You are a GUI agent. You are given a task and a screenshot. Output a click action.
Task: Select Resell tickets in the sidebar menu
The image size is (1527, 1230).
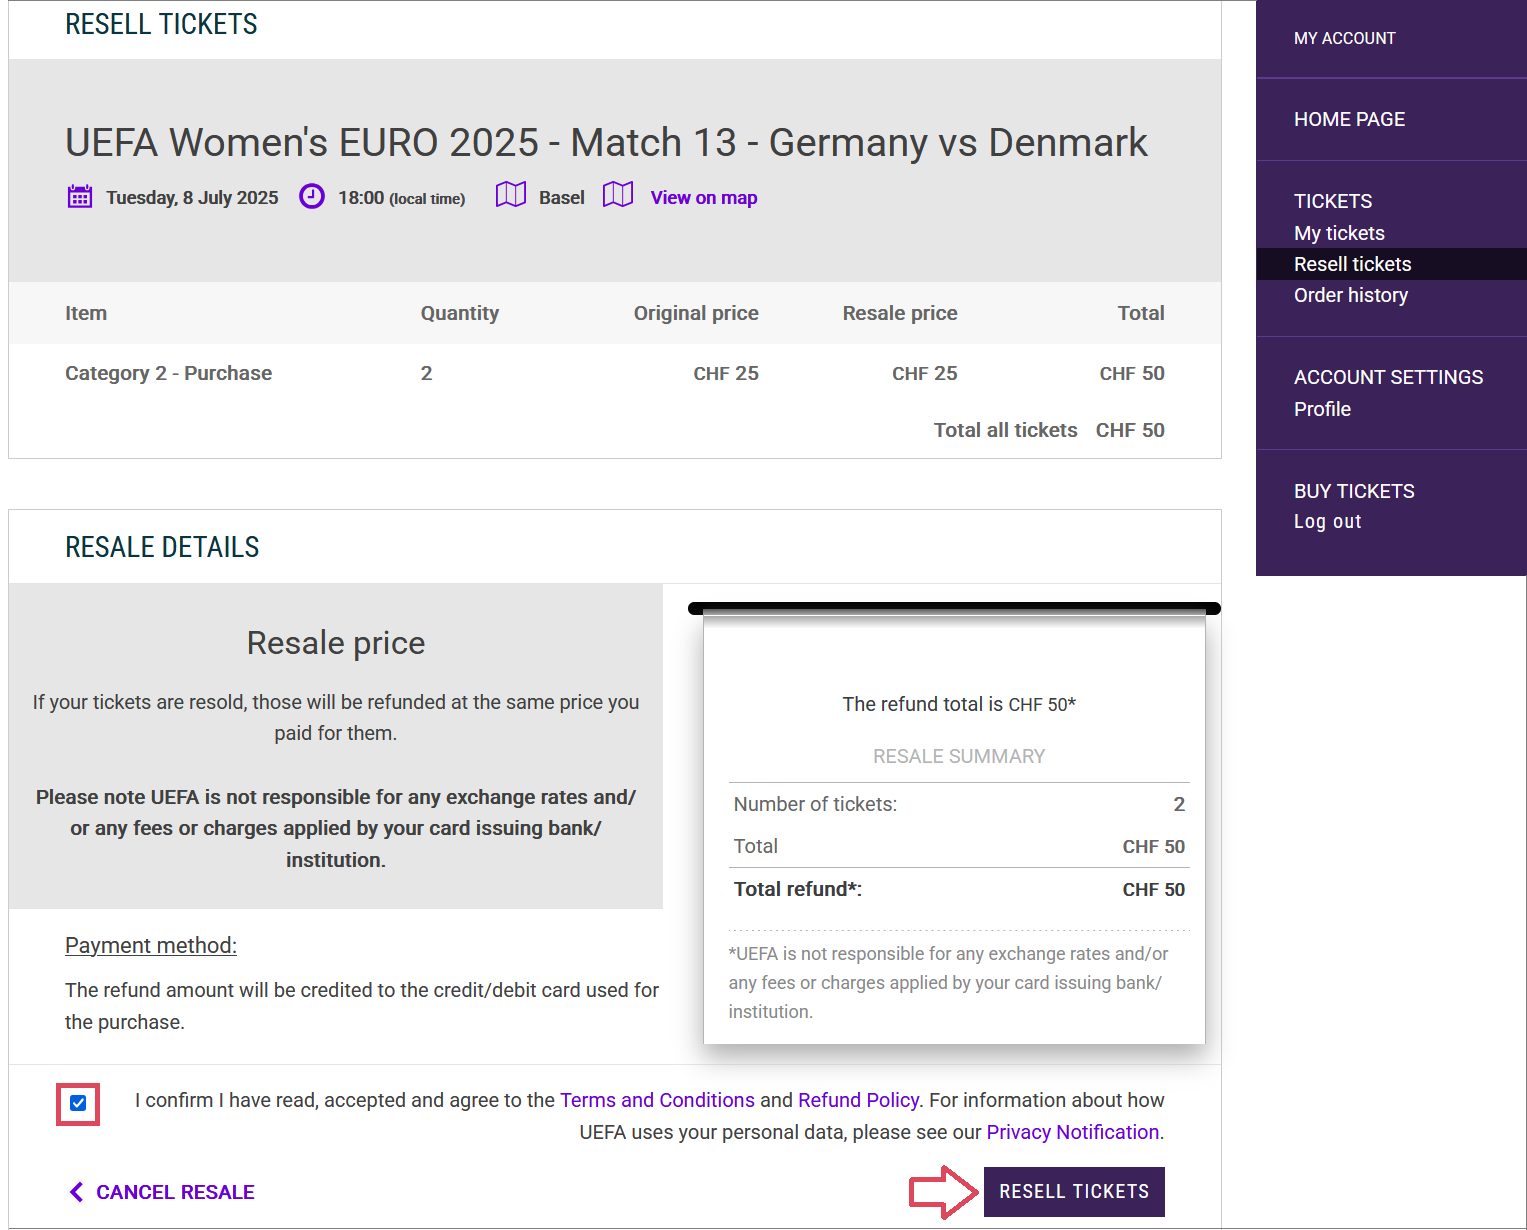(x=1391, y=264)
